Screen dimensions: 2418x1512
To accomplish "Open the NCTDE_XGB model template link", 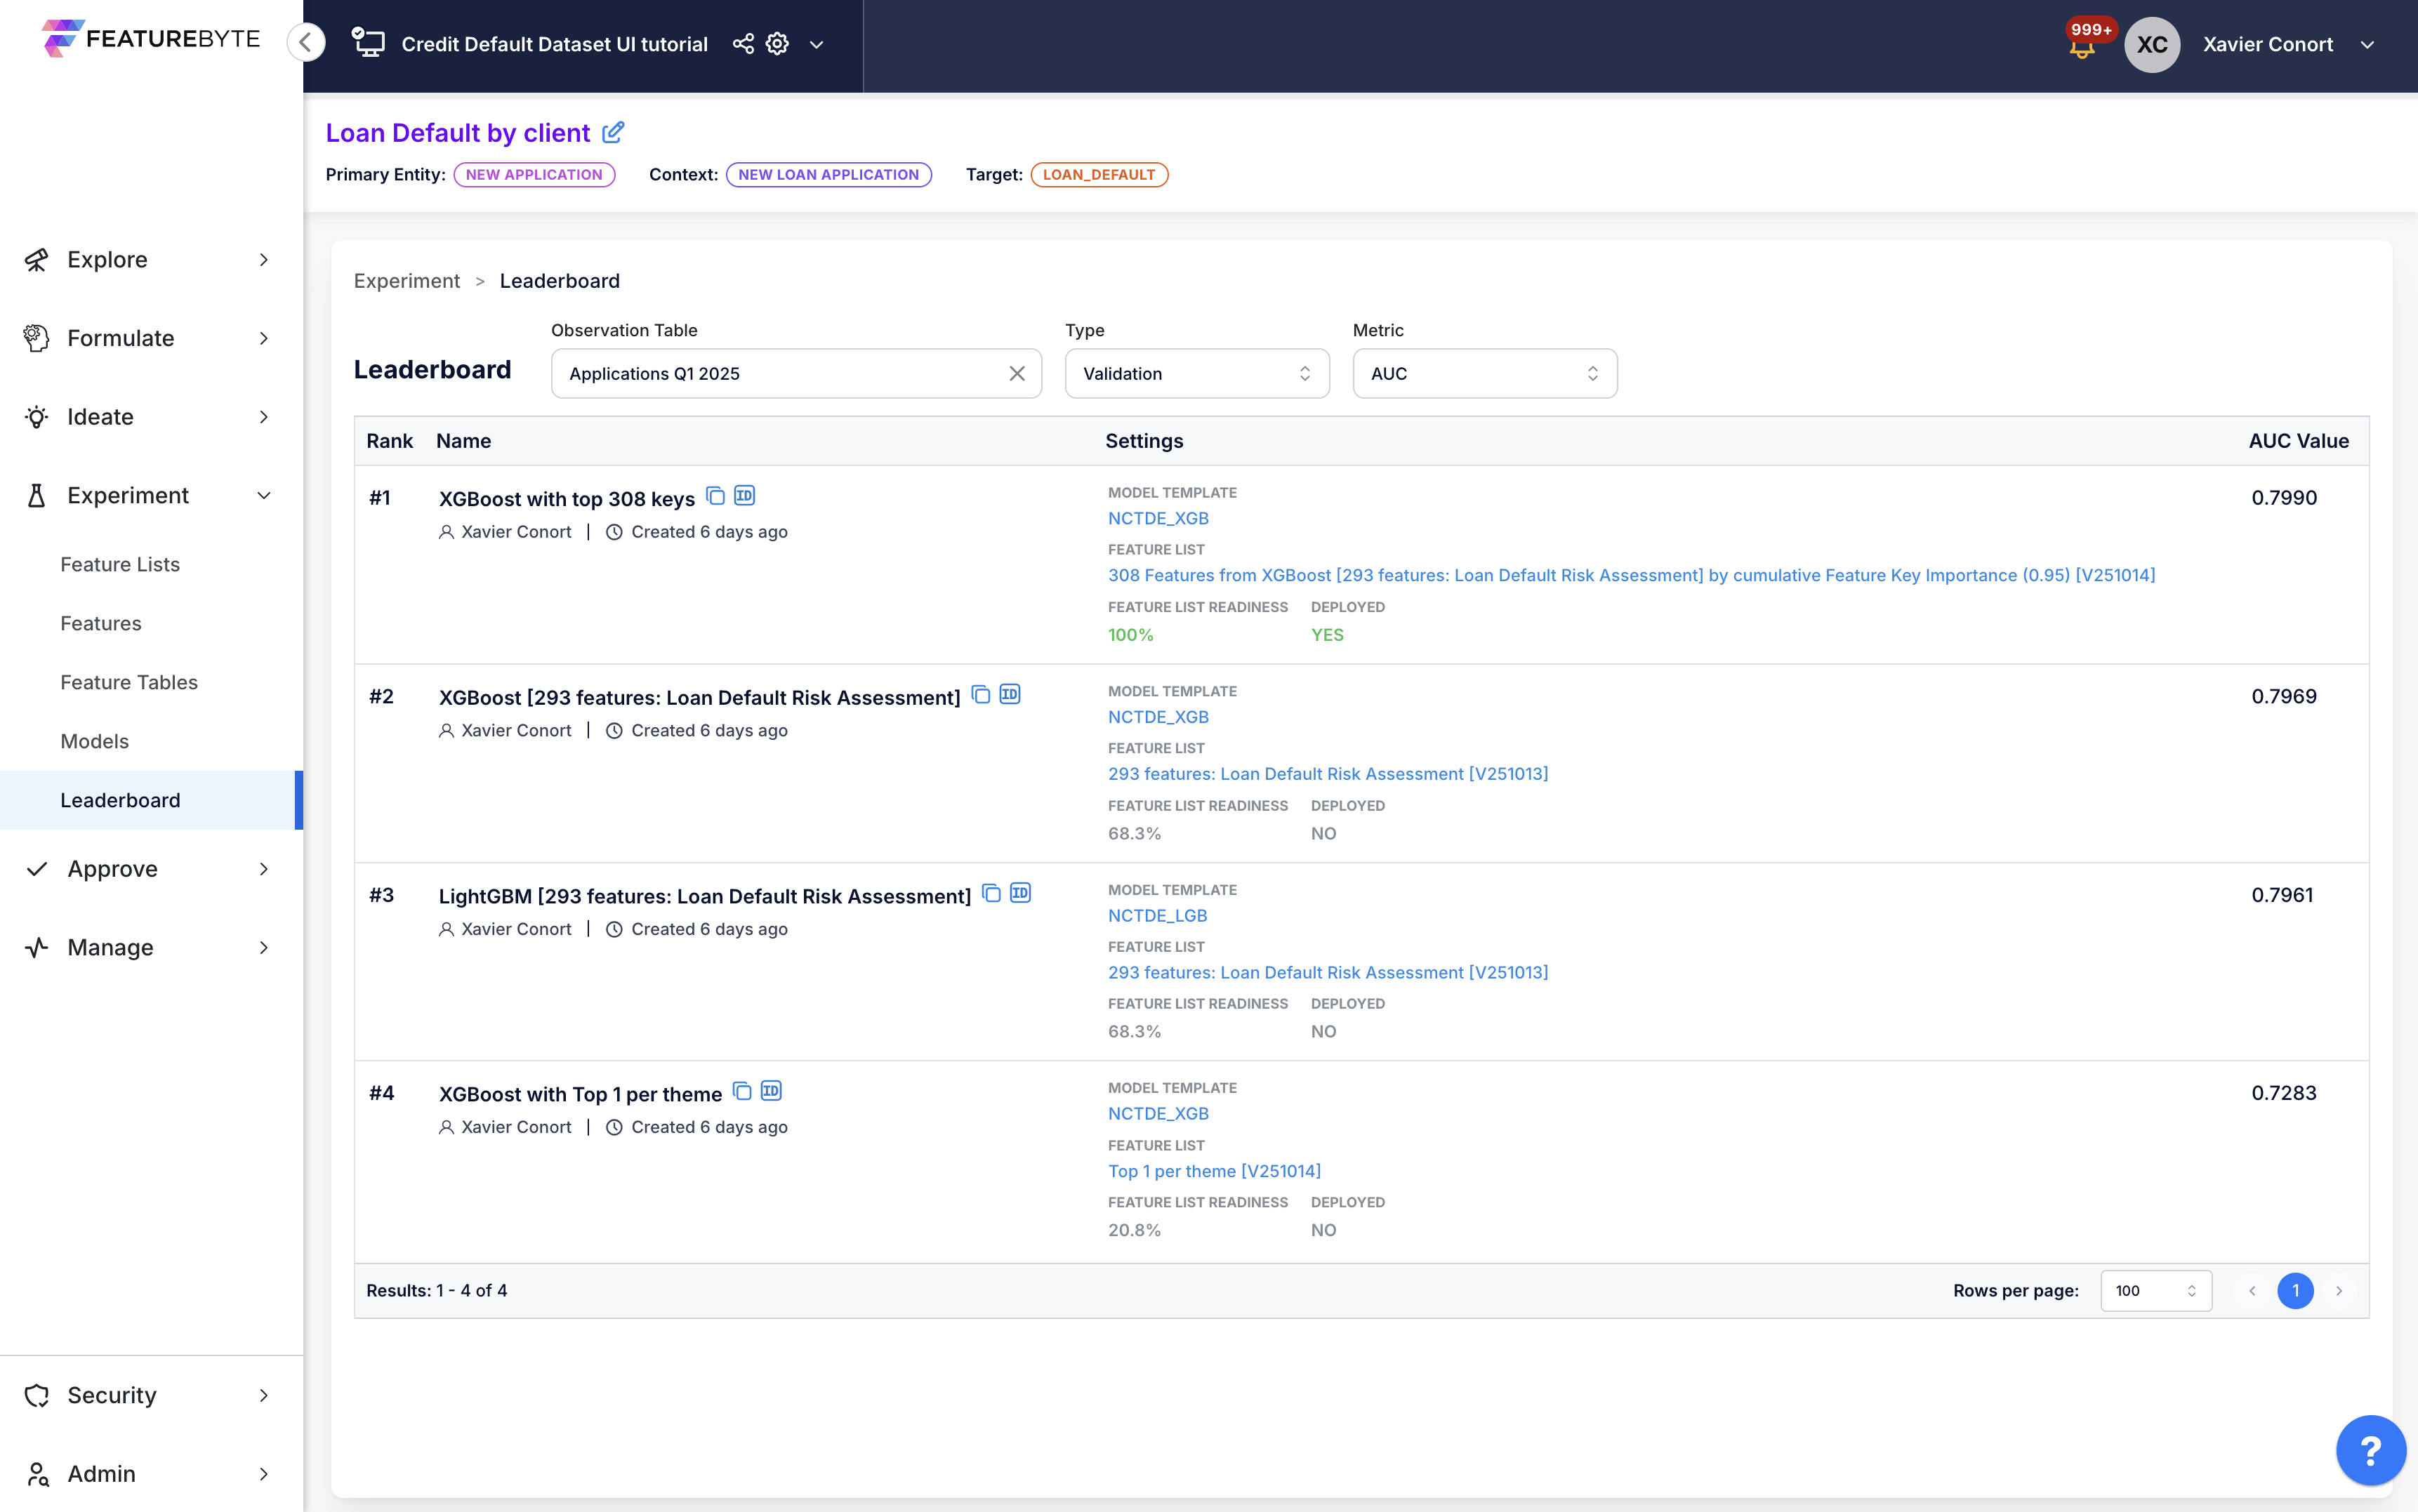I will pyautogui.click(x=1157, y=518).
